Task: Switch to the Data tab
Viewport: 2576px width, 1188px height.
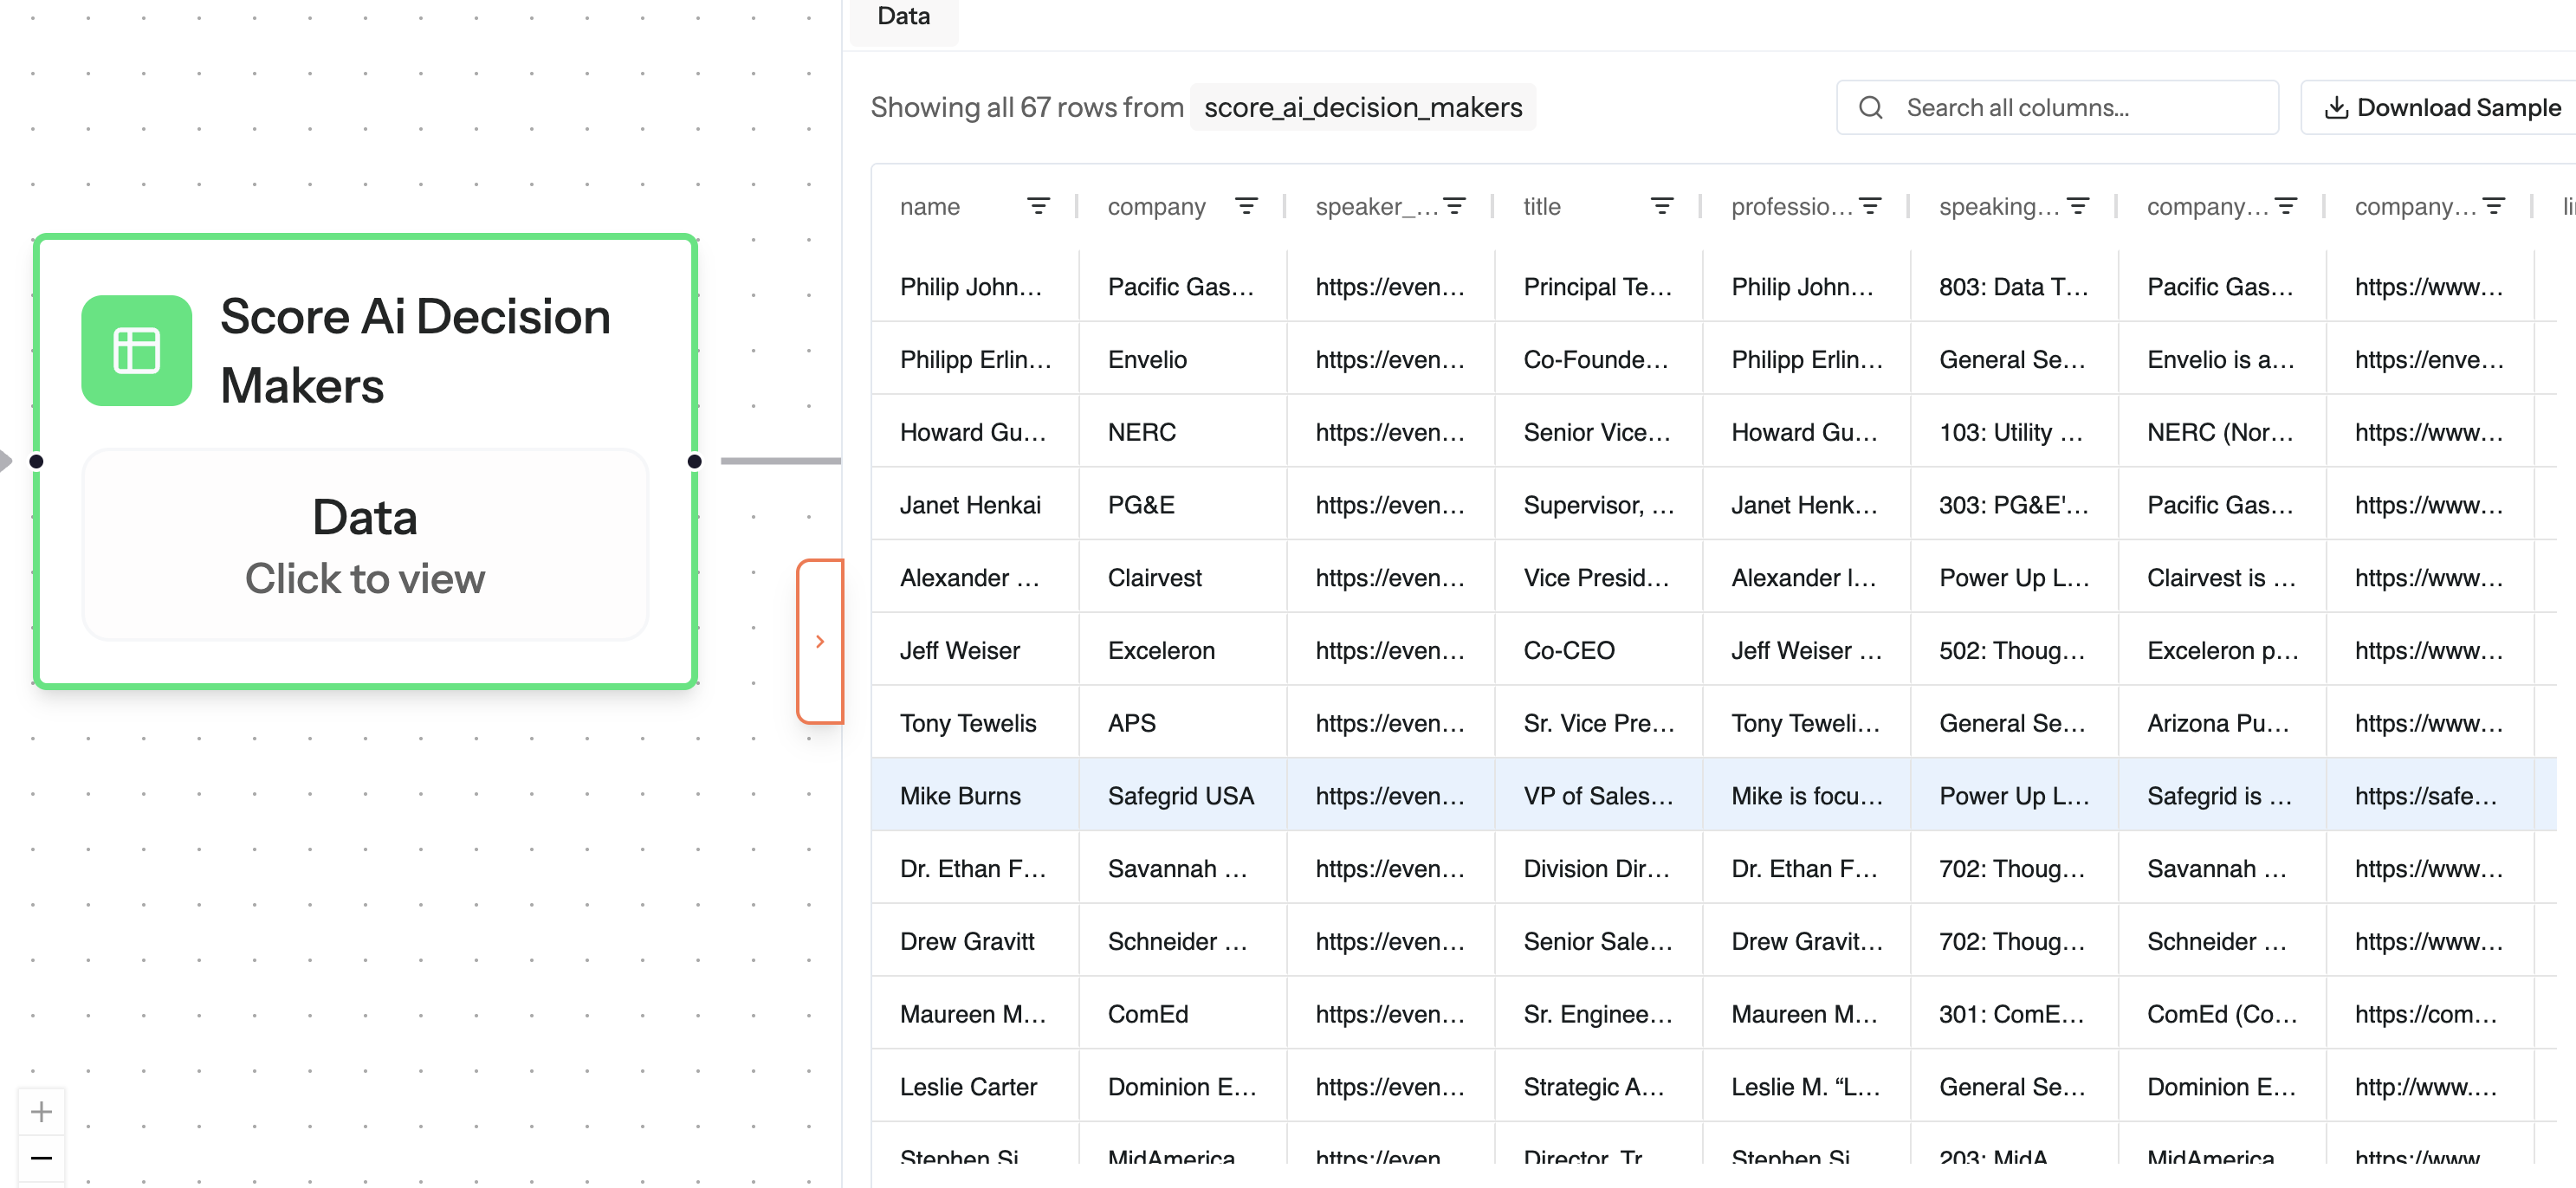Action: tap(903, 17)
